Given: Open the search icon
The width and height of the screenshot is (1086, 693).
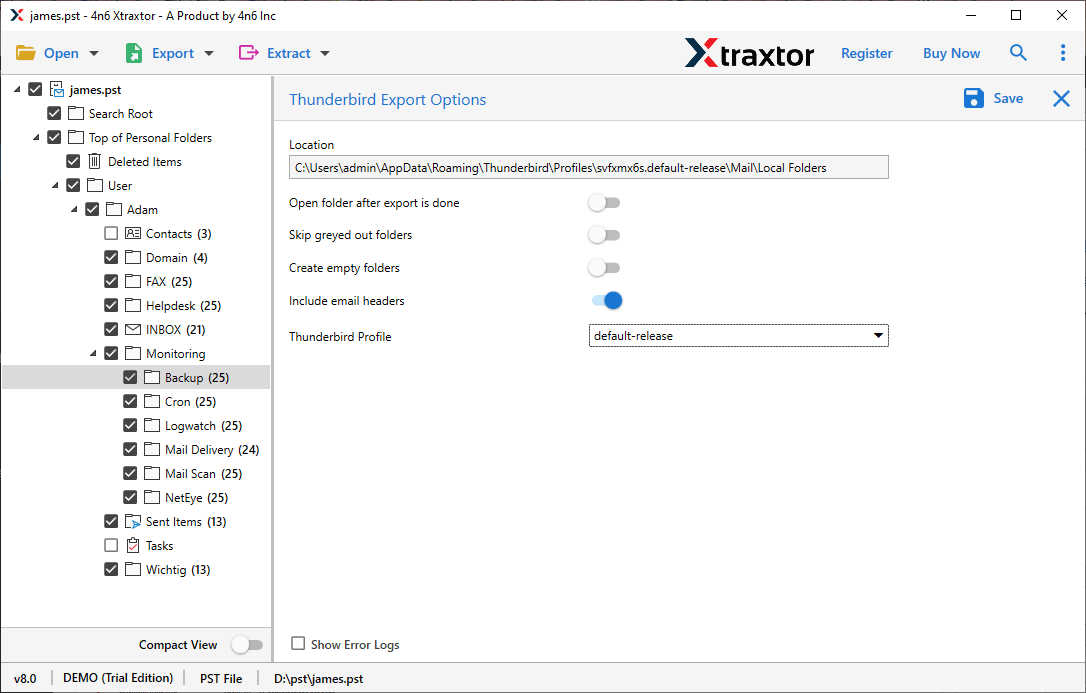Looking at the screenshot, I should (x=1018, y=52).
